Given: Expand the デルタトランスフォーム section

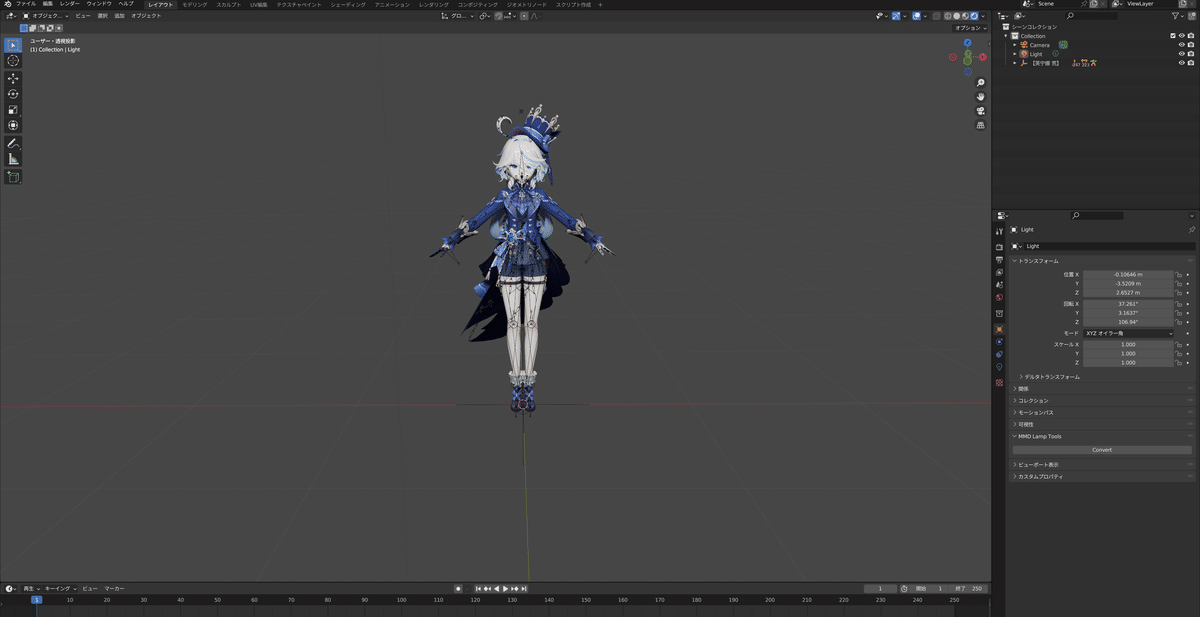Looking at the screenshot, I should [x=1049, y=377].
